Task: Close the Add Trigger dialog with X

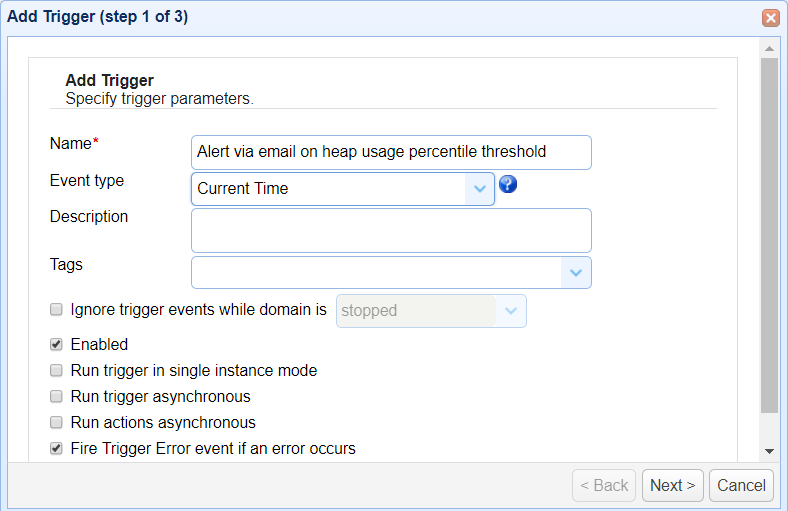Action: (x=770, y=17)
